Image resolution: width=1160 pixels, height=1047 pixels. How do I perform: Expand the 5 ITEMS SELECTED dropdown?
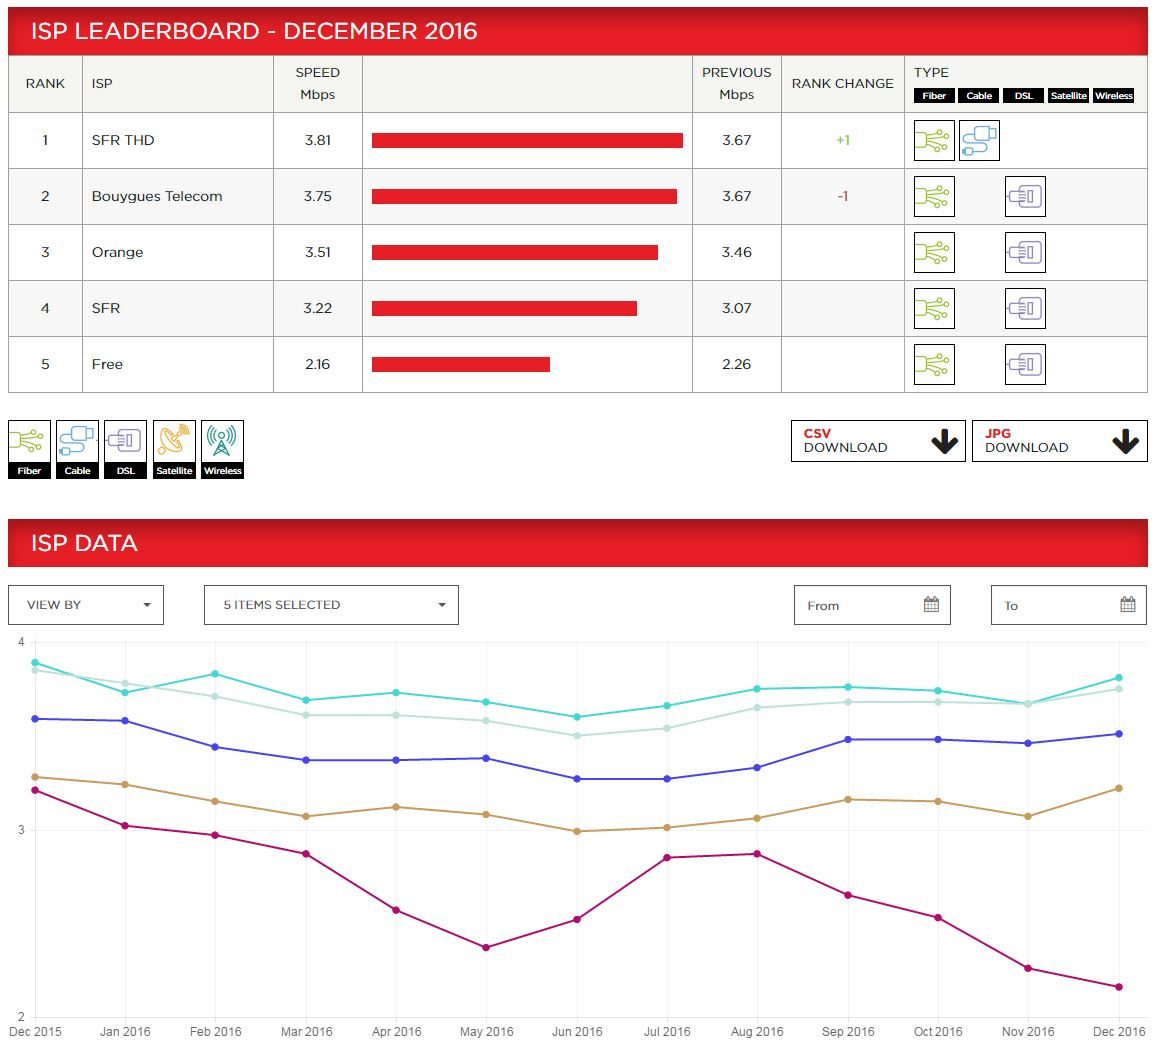click(x=331, y=605)
